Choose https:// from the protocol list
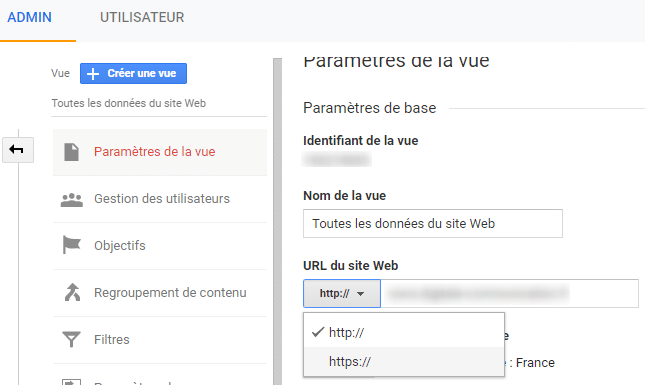 click(404, 362)
